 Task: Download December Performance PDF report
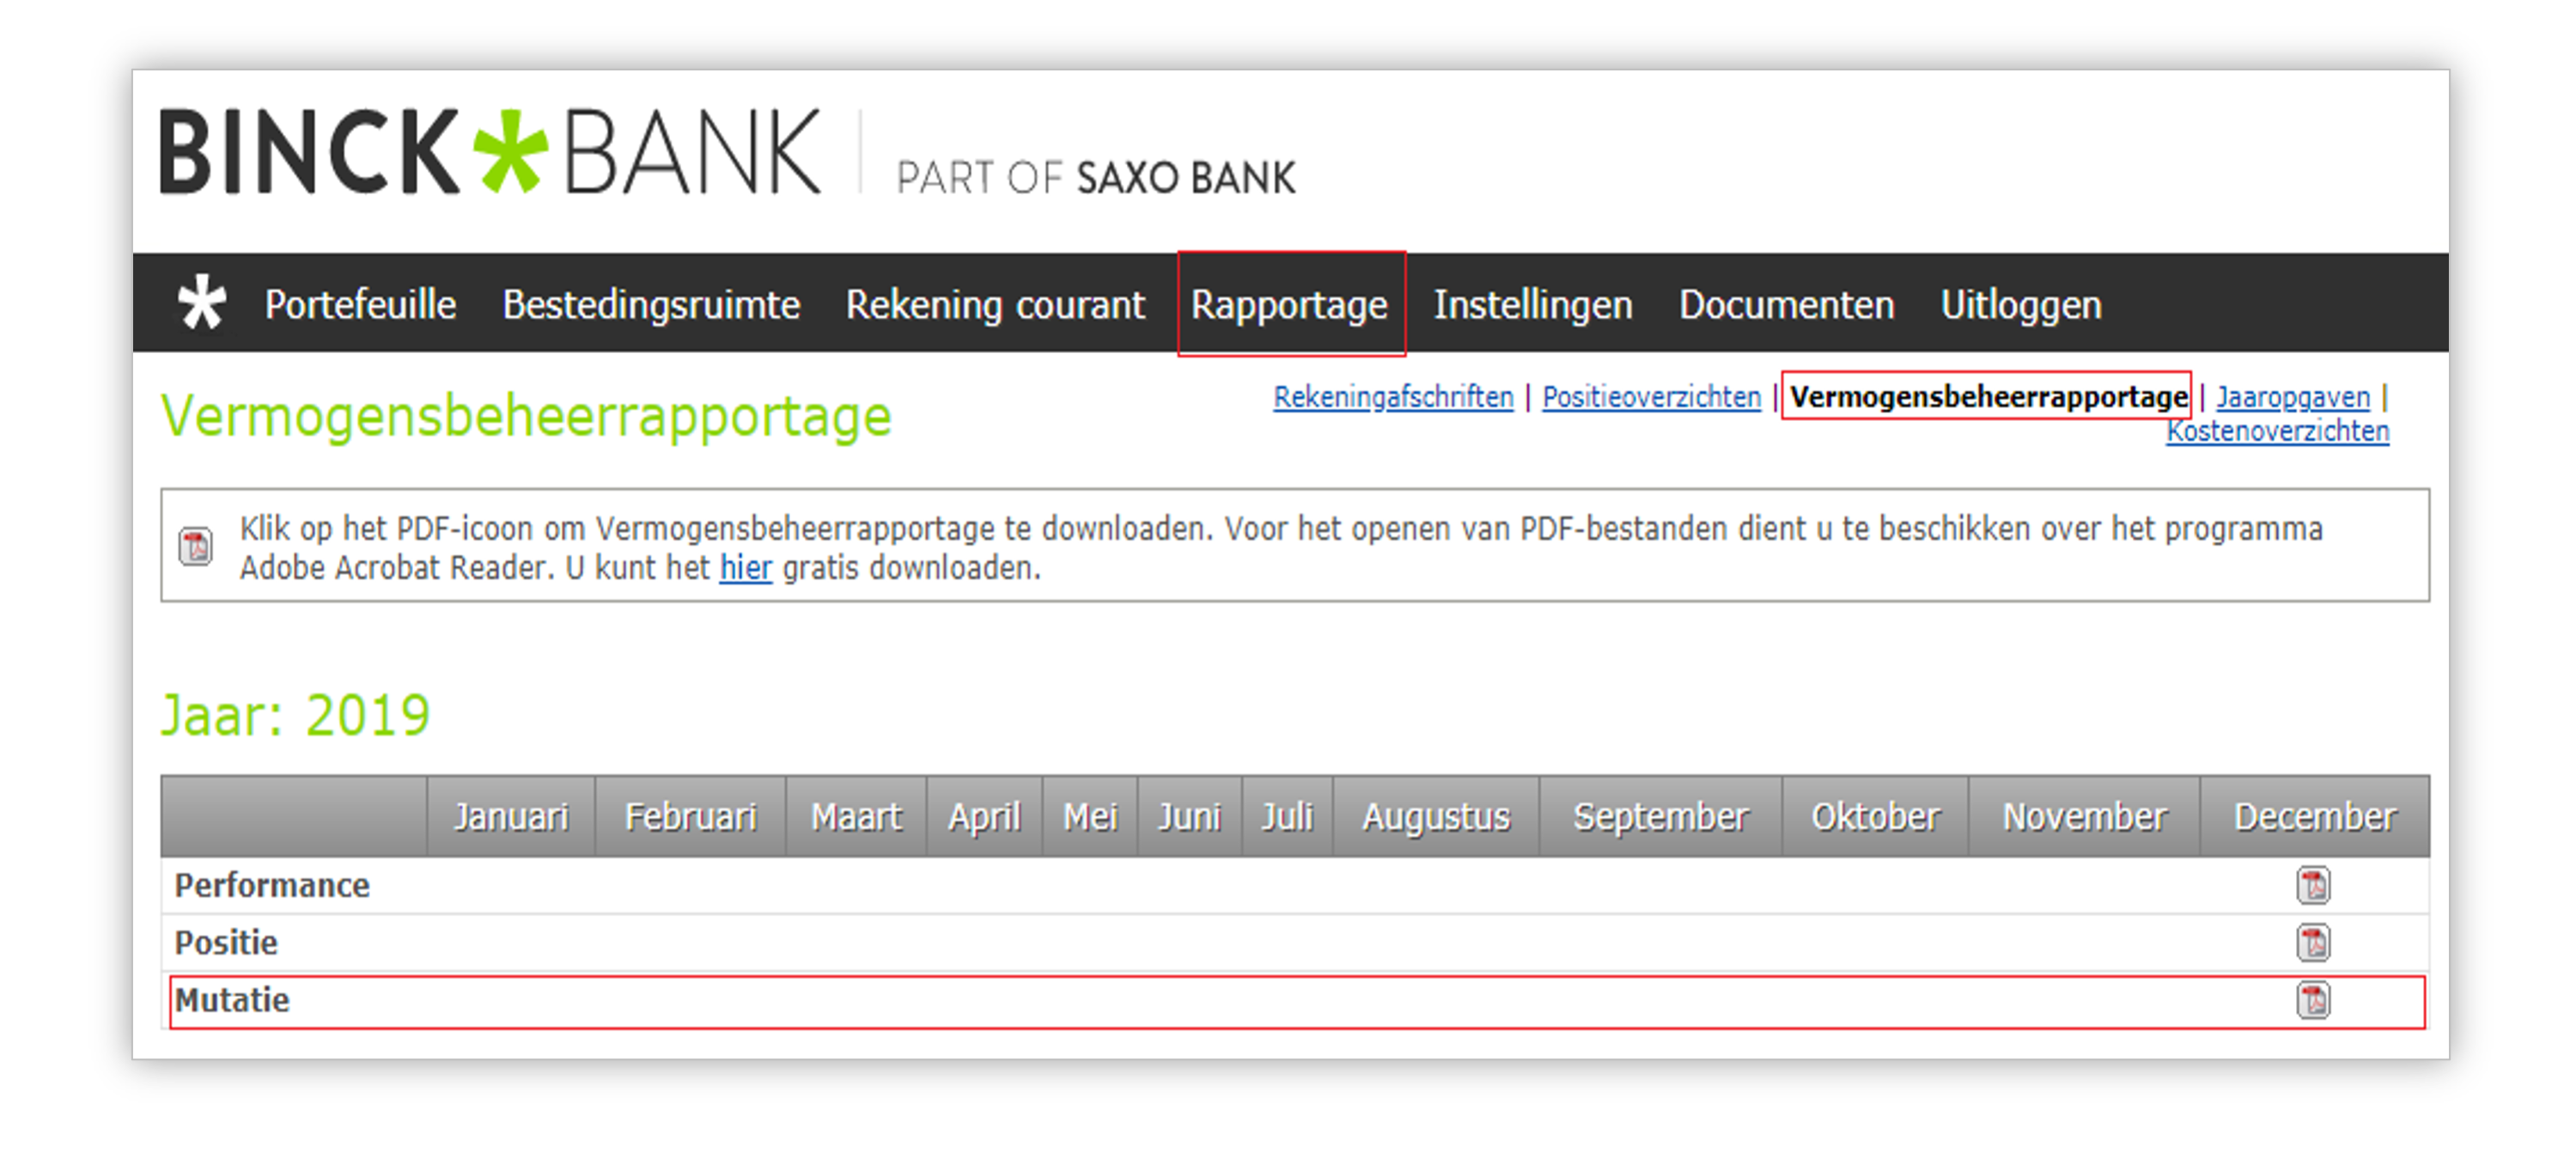click(x=2312, y=885)
